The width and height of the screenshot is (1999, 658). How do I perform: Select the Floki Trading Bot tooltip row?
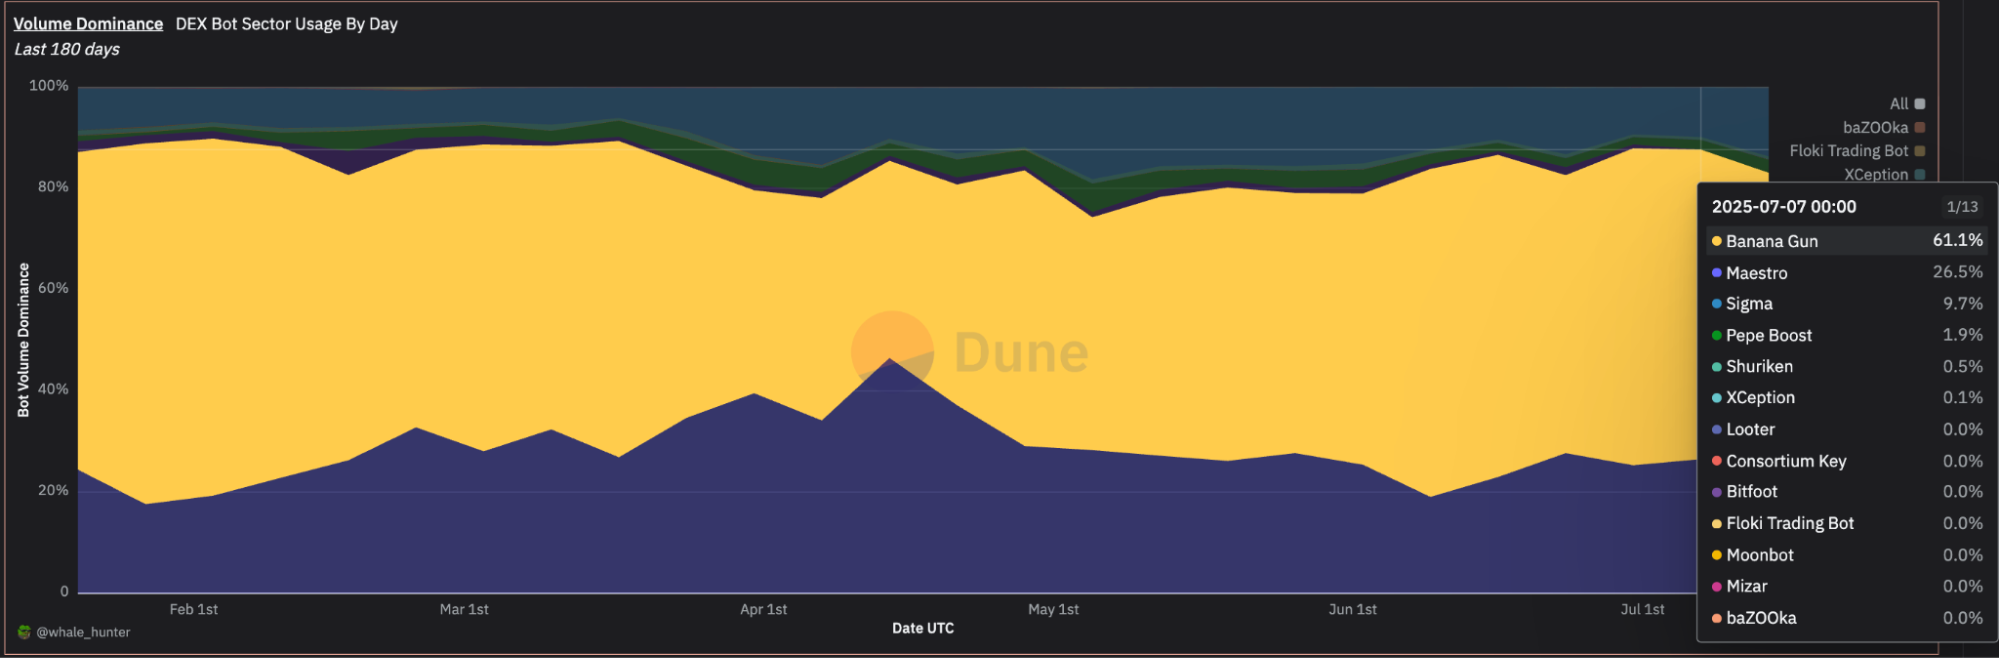pos(1846,523)
